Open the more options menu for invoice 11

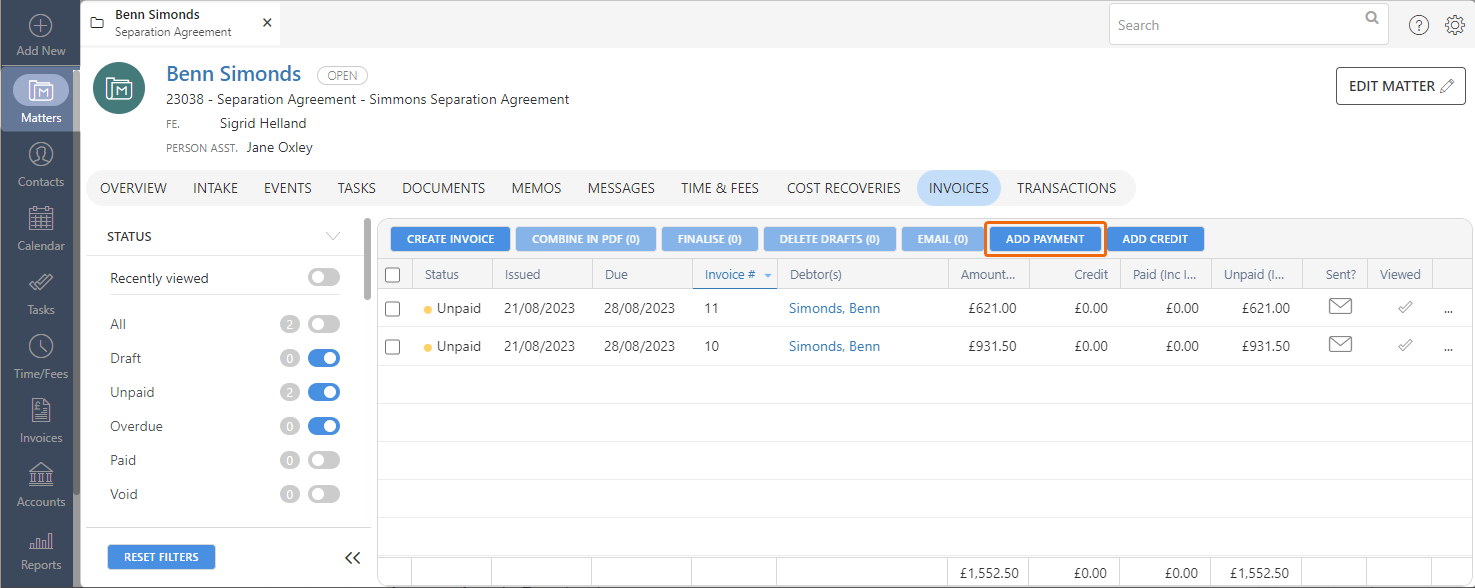pos(1448,309)
